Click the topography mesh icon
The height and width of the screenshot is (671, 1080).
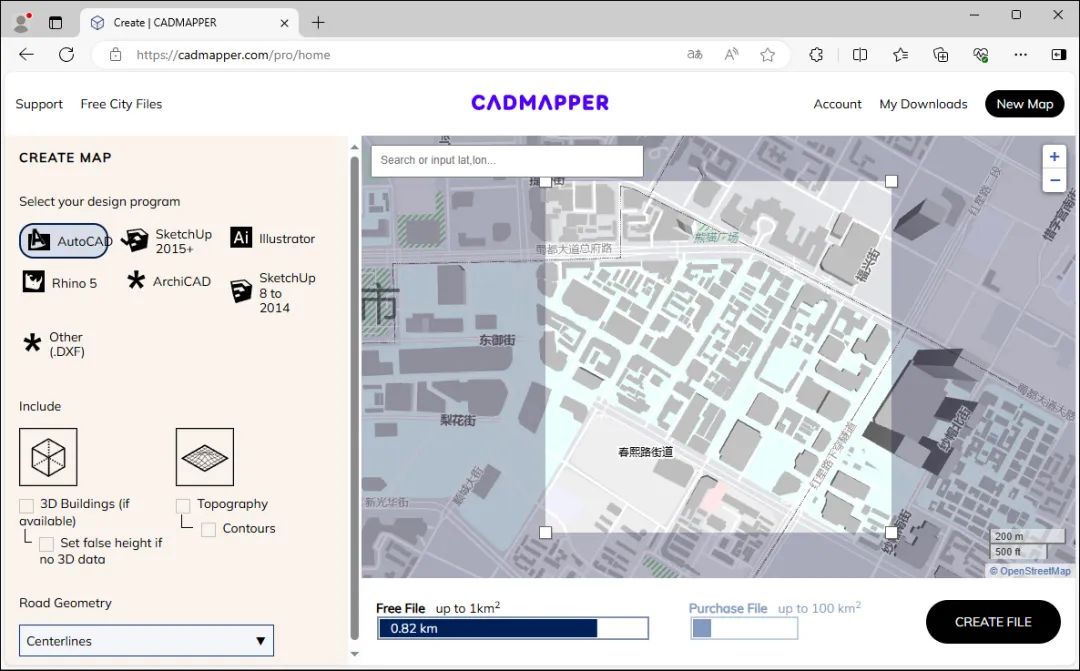pos(205,457)
